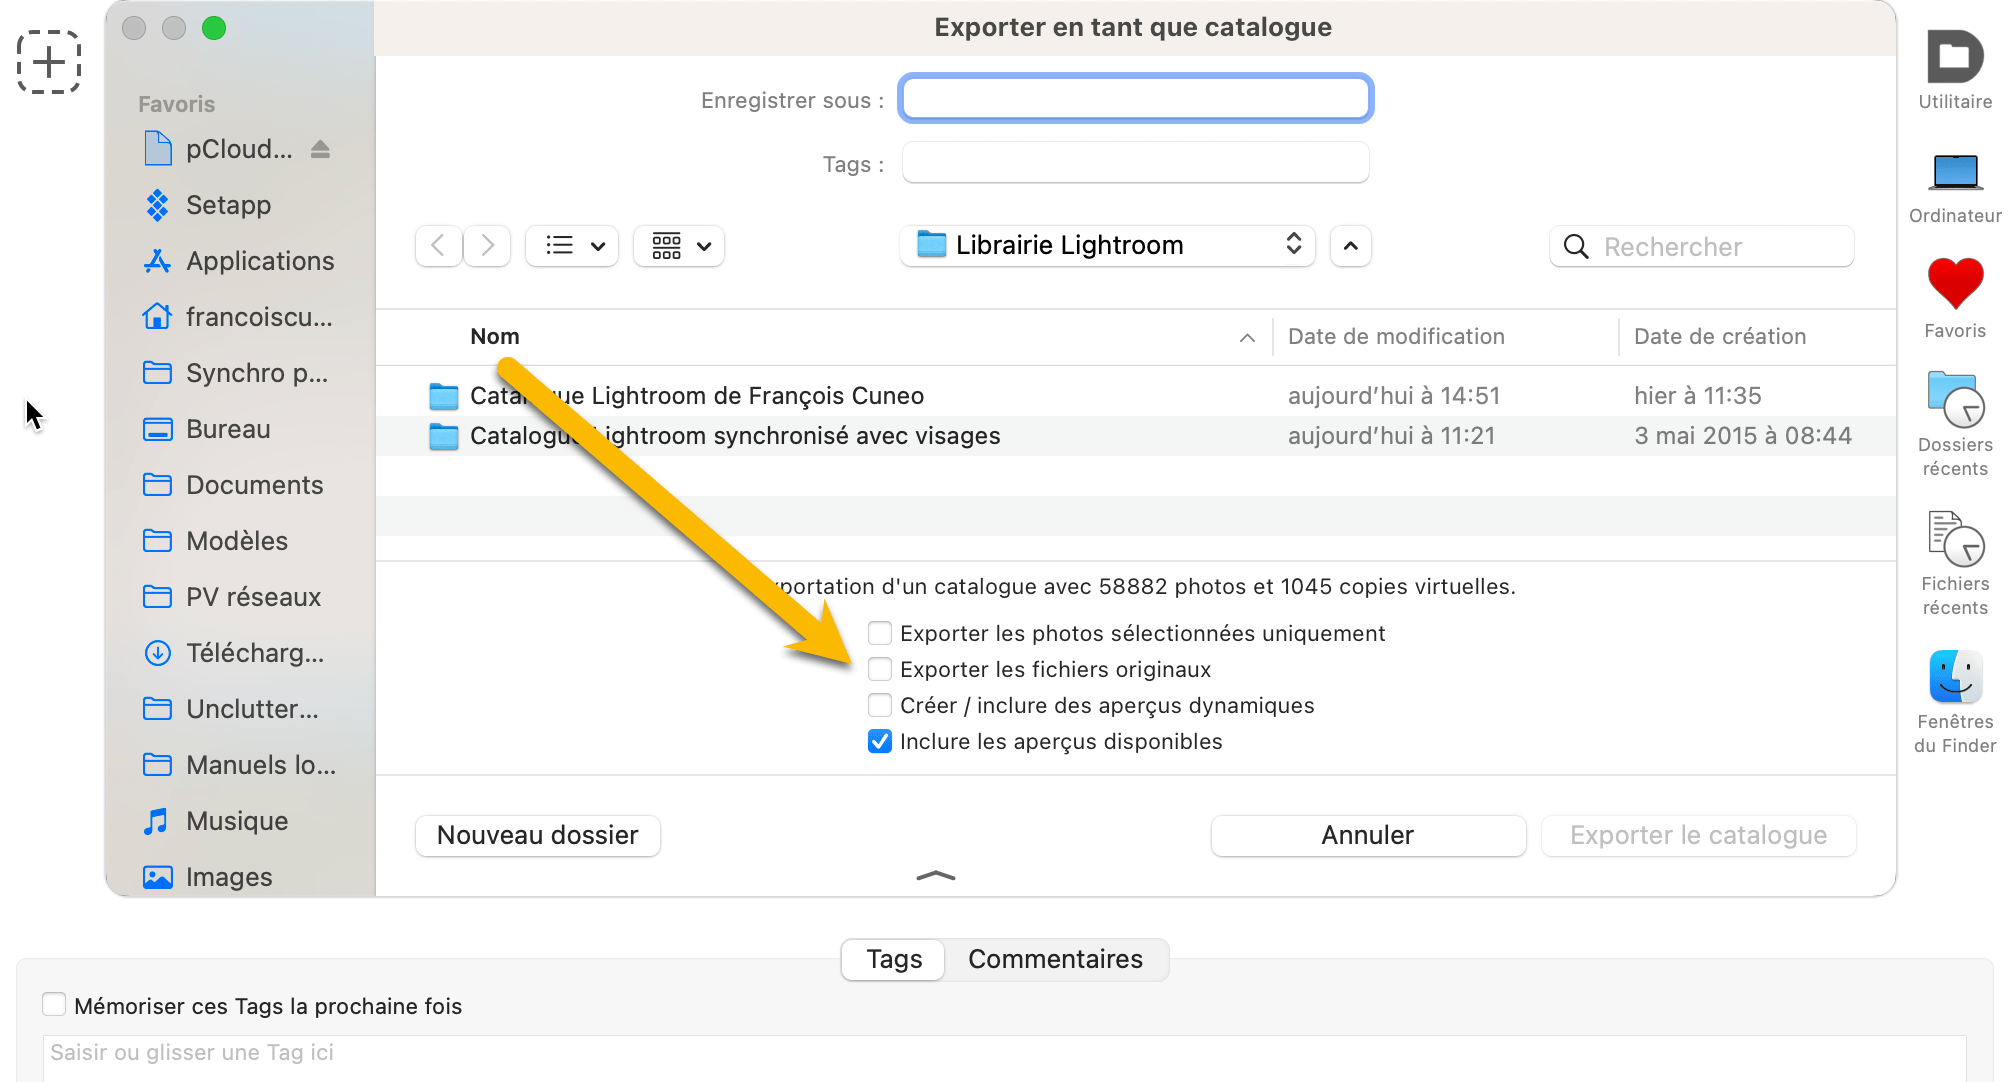Go back with the left chevron button
This screenshot has width=2008, height=1082.
tap(438, 246)
